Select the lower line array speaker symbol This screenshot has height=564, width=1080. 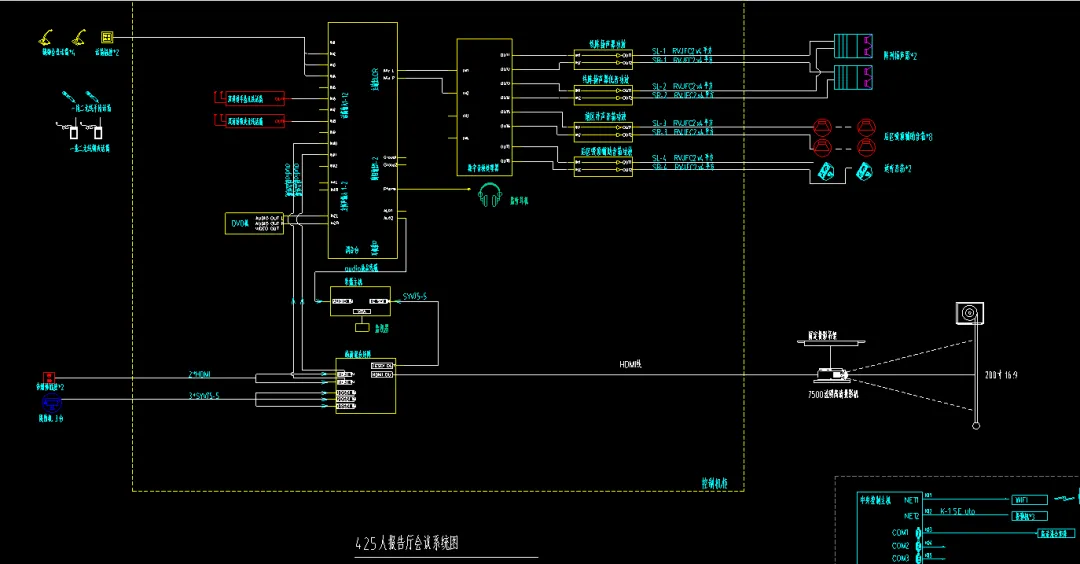point(853,78)
